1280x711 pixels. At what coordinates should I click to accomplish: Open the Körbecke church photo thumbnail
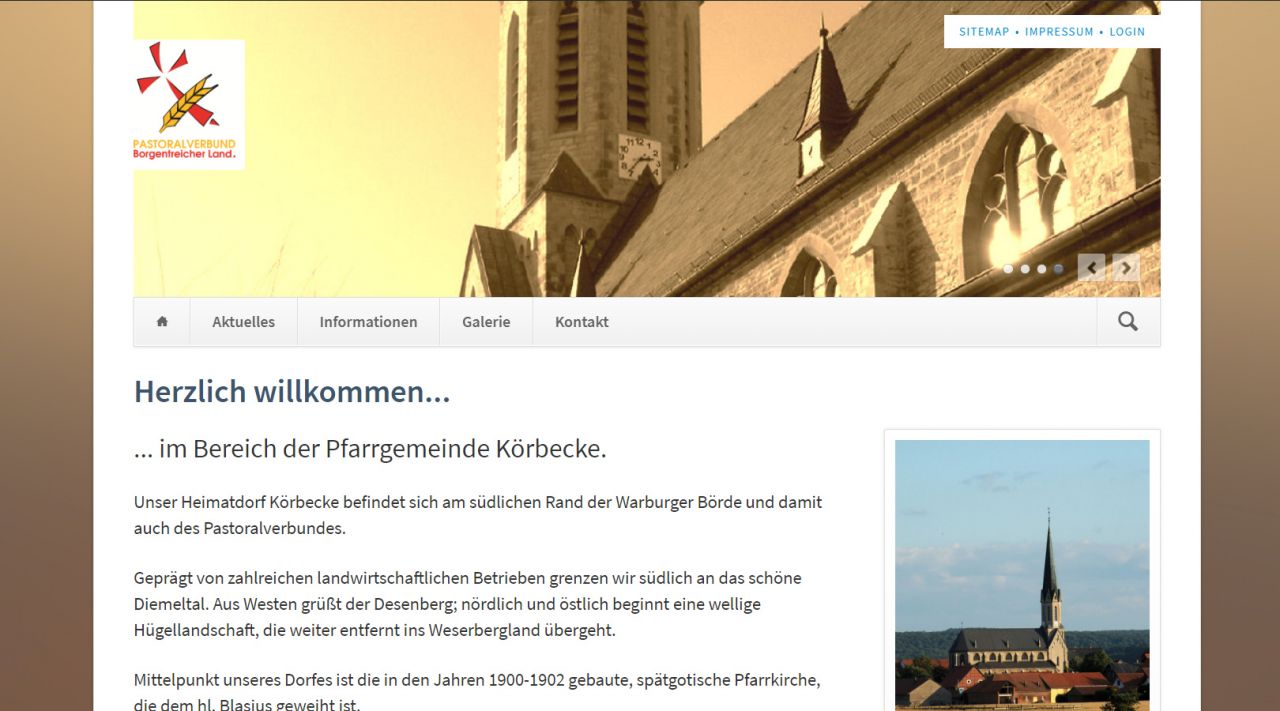pos(1022,575)
